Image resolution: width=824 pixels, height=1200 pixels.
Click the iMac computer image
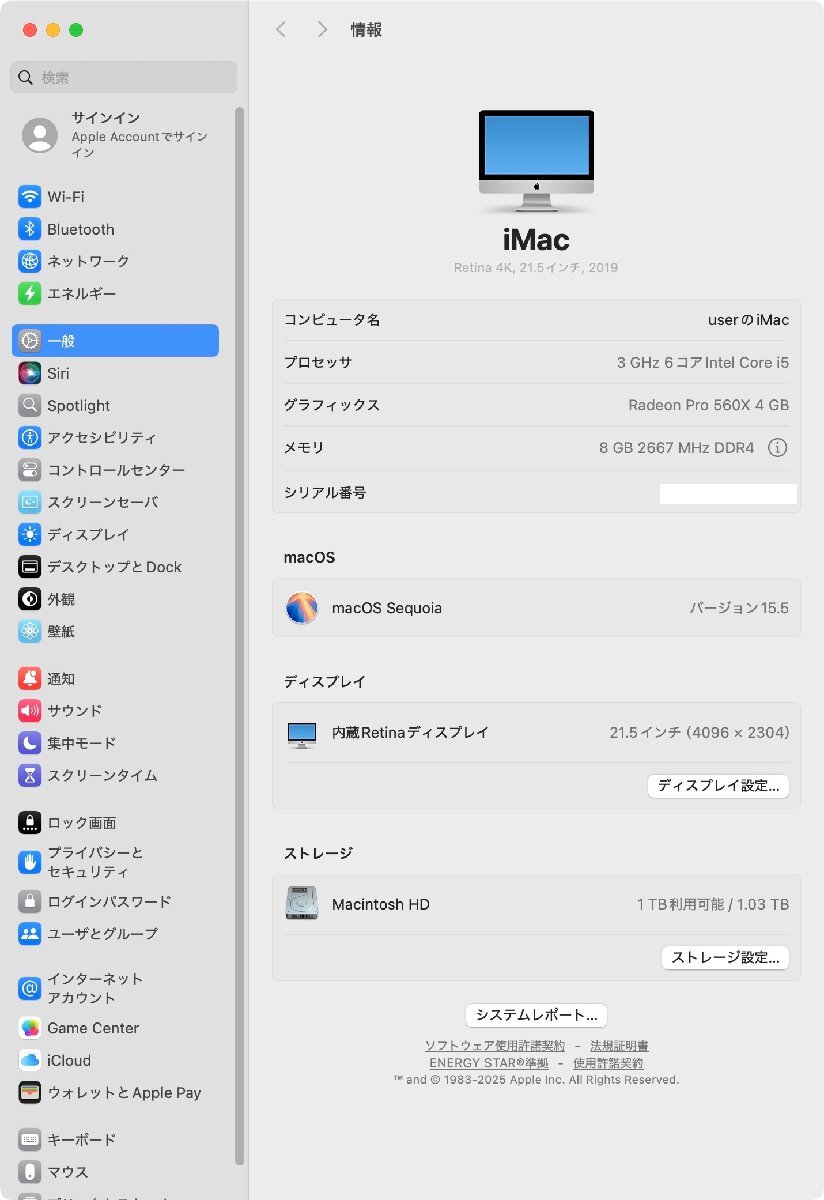(536, 161)
